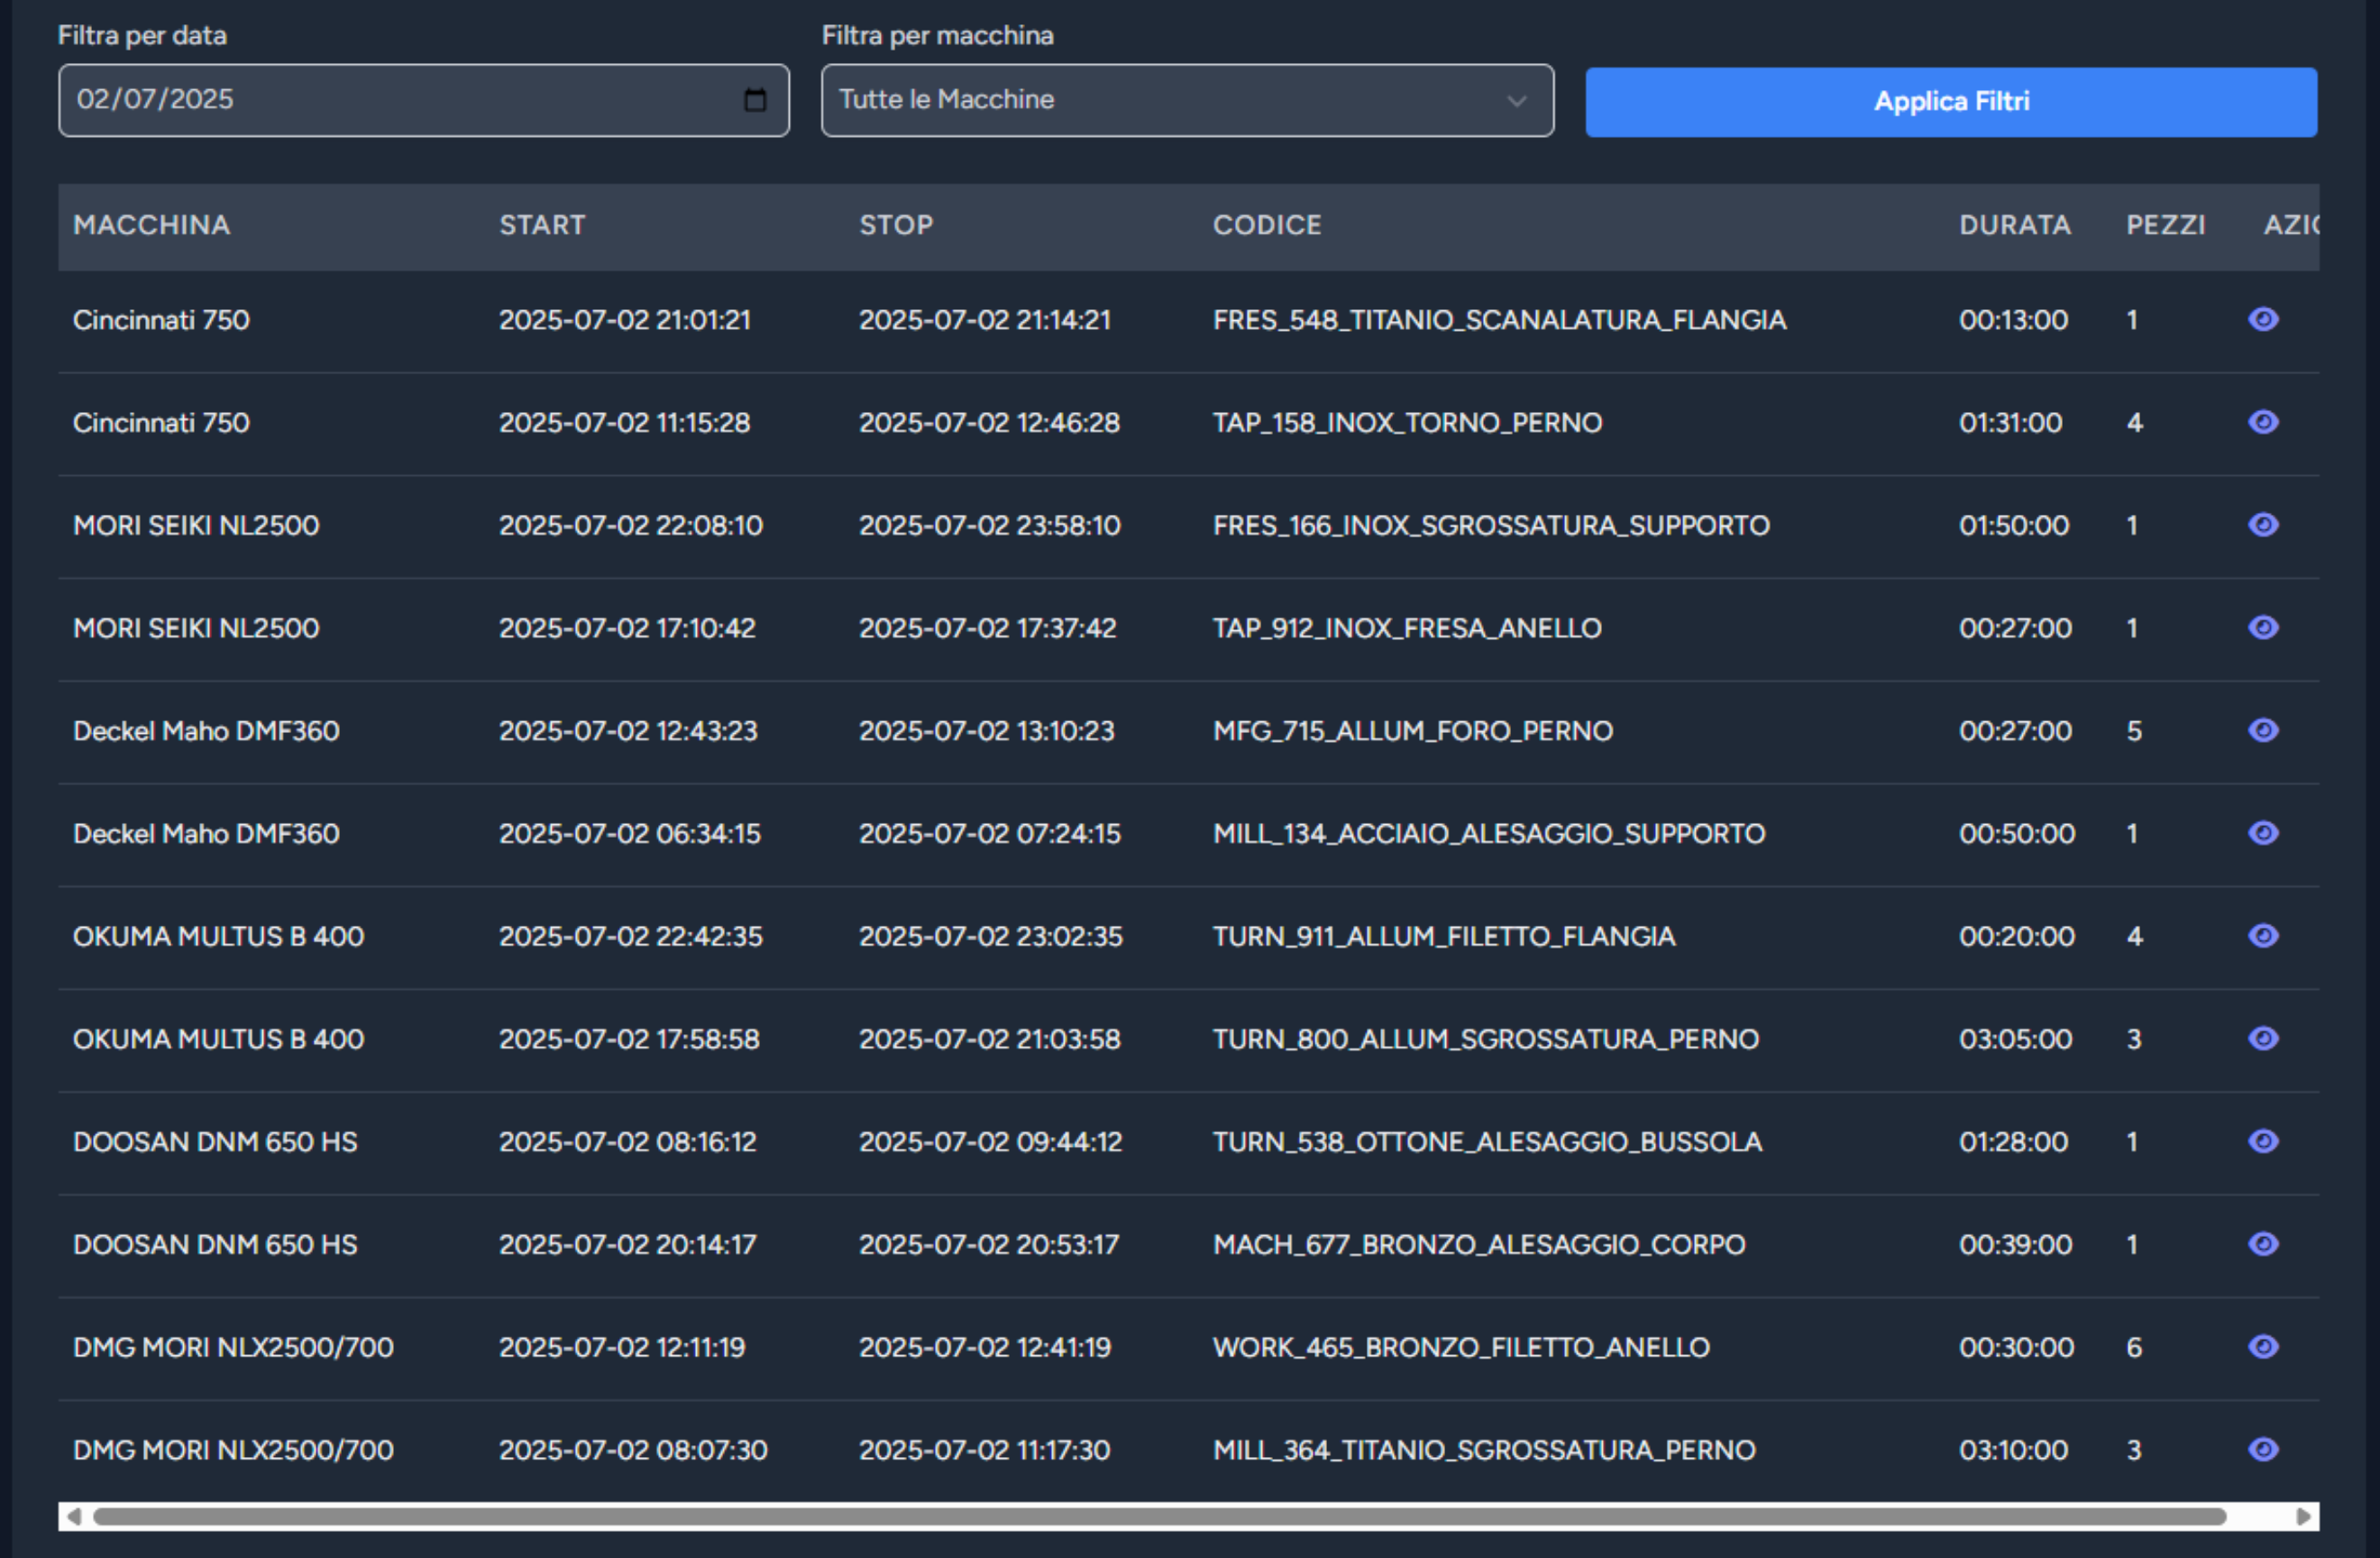
Task: View WORK_465_BRONZO_FILETTO_ANELLO entry
Action: (x=2263, y=1347)
